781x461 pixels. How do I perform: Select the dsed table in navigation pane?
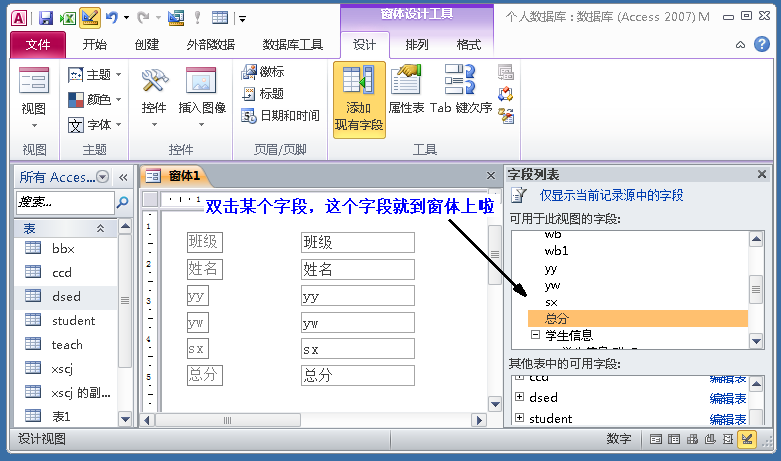coord(66,296)
